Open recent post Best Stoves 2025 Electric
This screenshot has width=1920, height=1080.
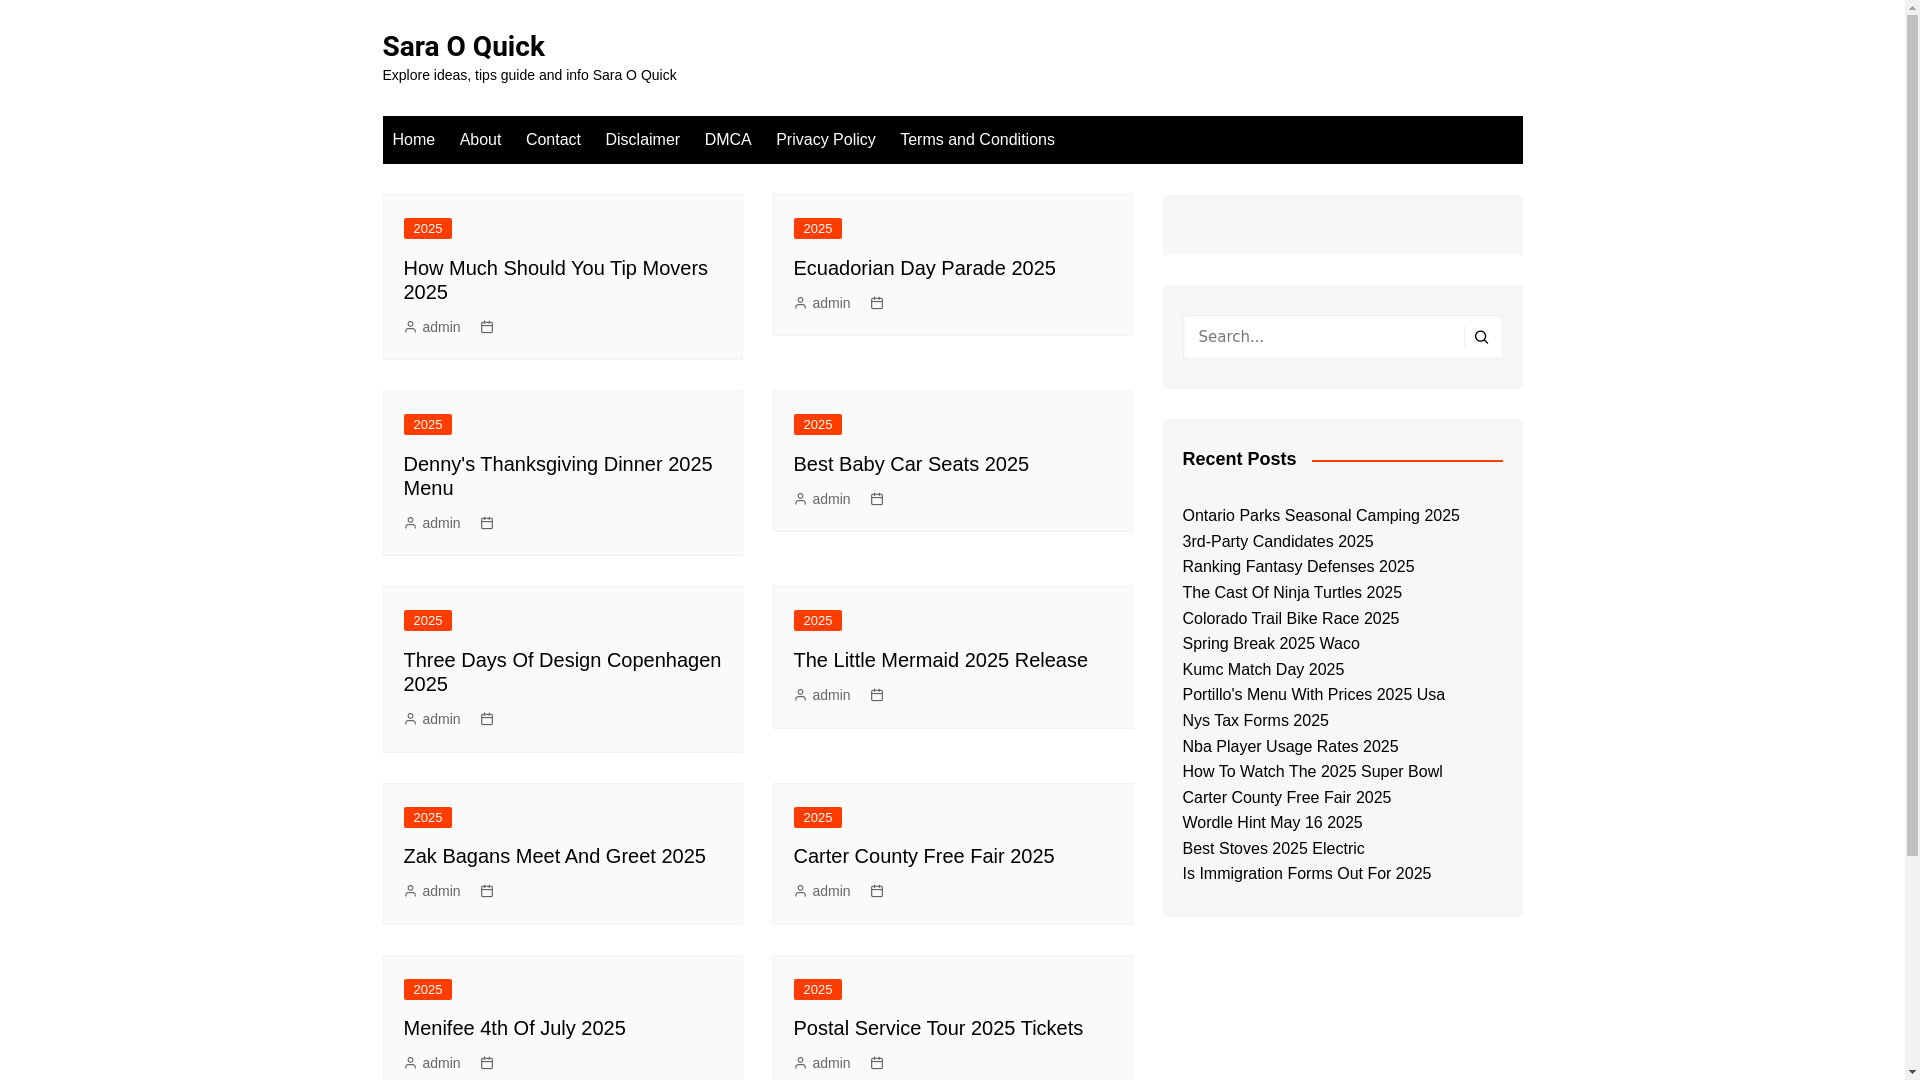coord(1273,849)
